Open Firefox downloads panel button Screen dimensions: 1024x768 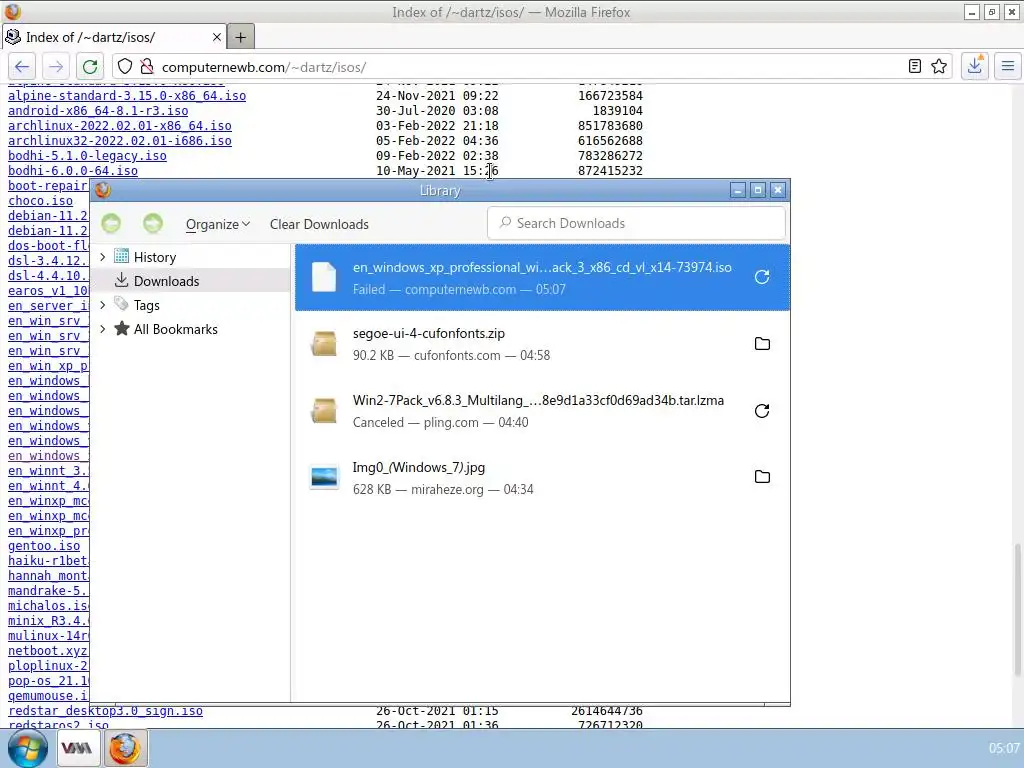pyautogui.click(x=974, y=67)
